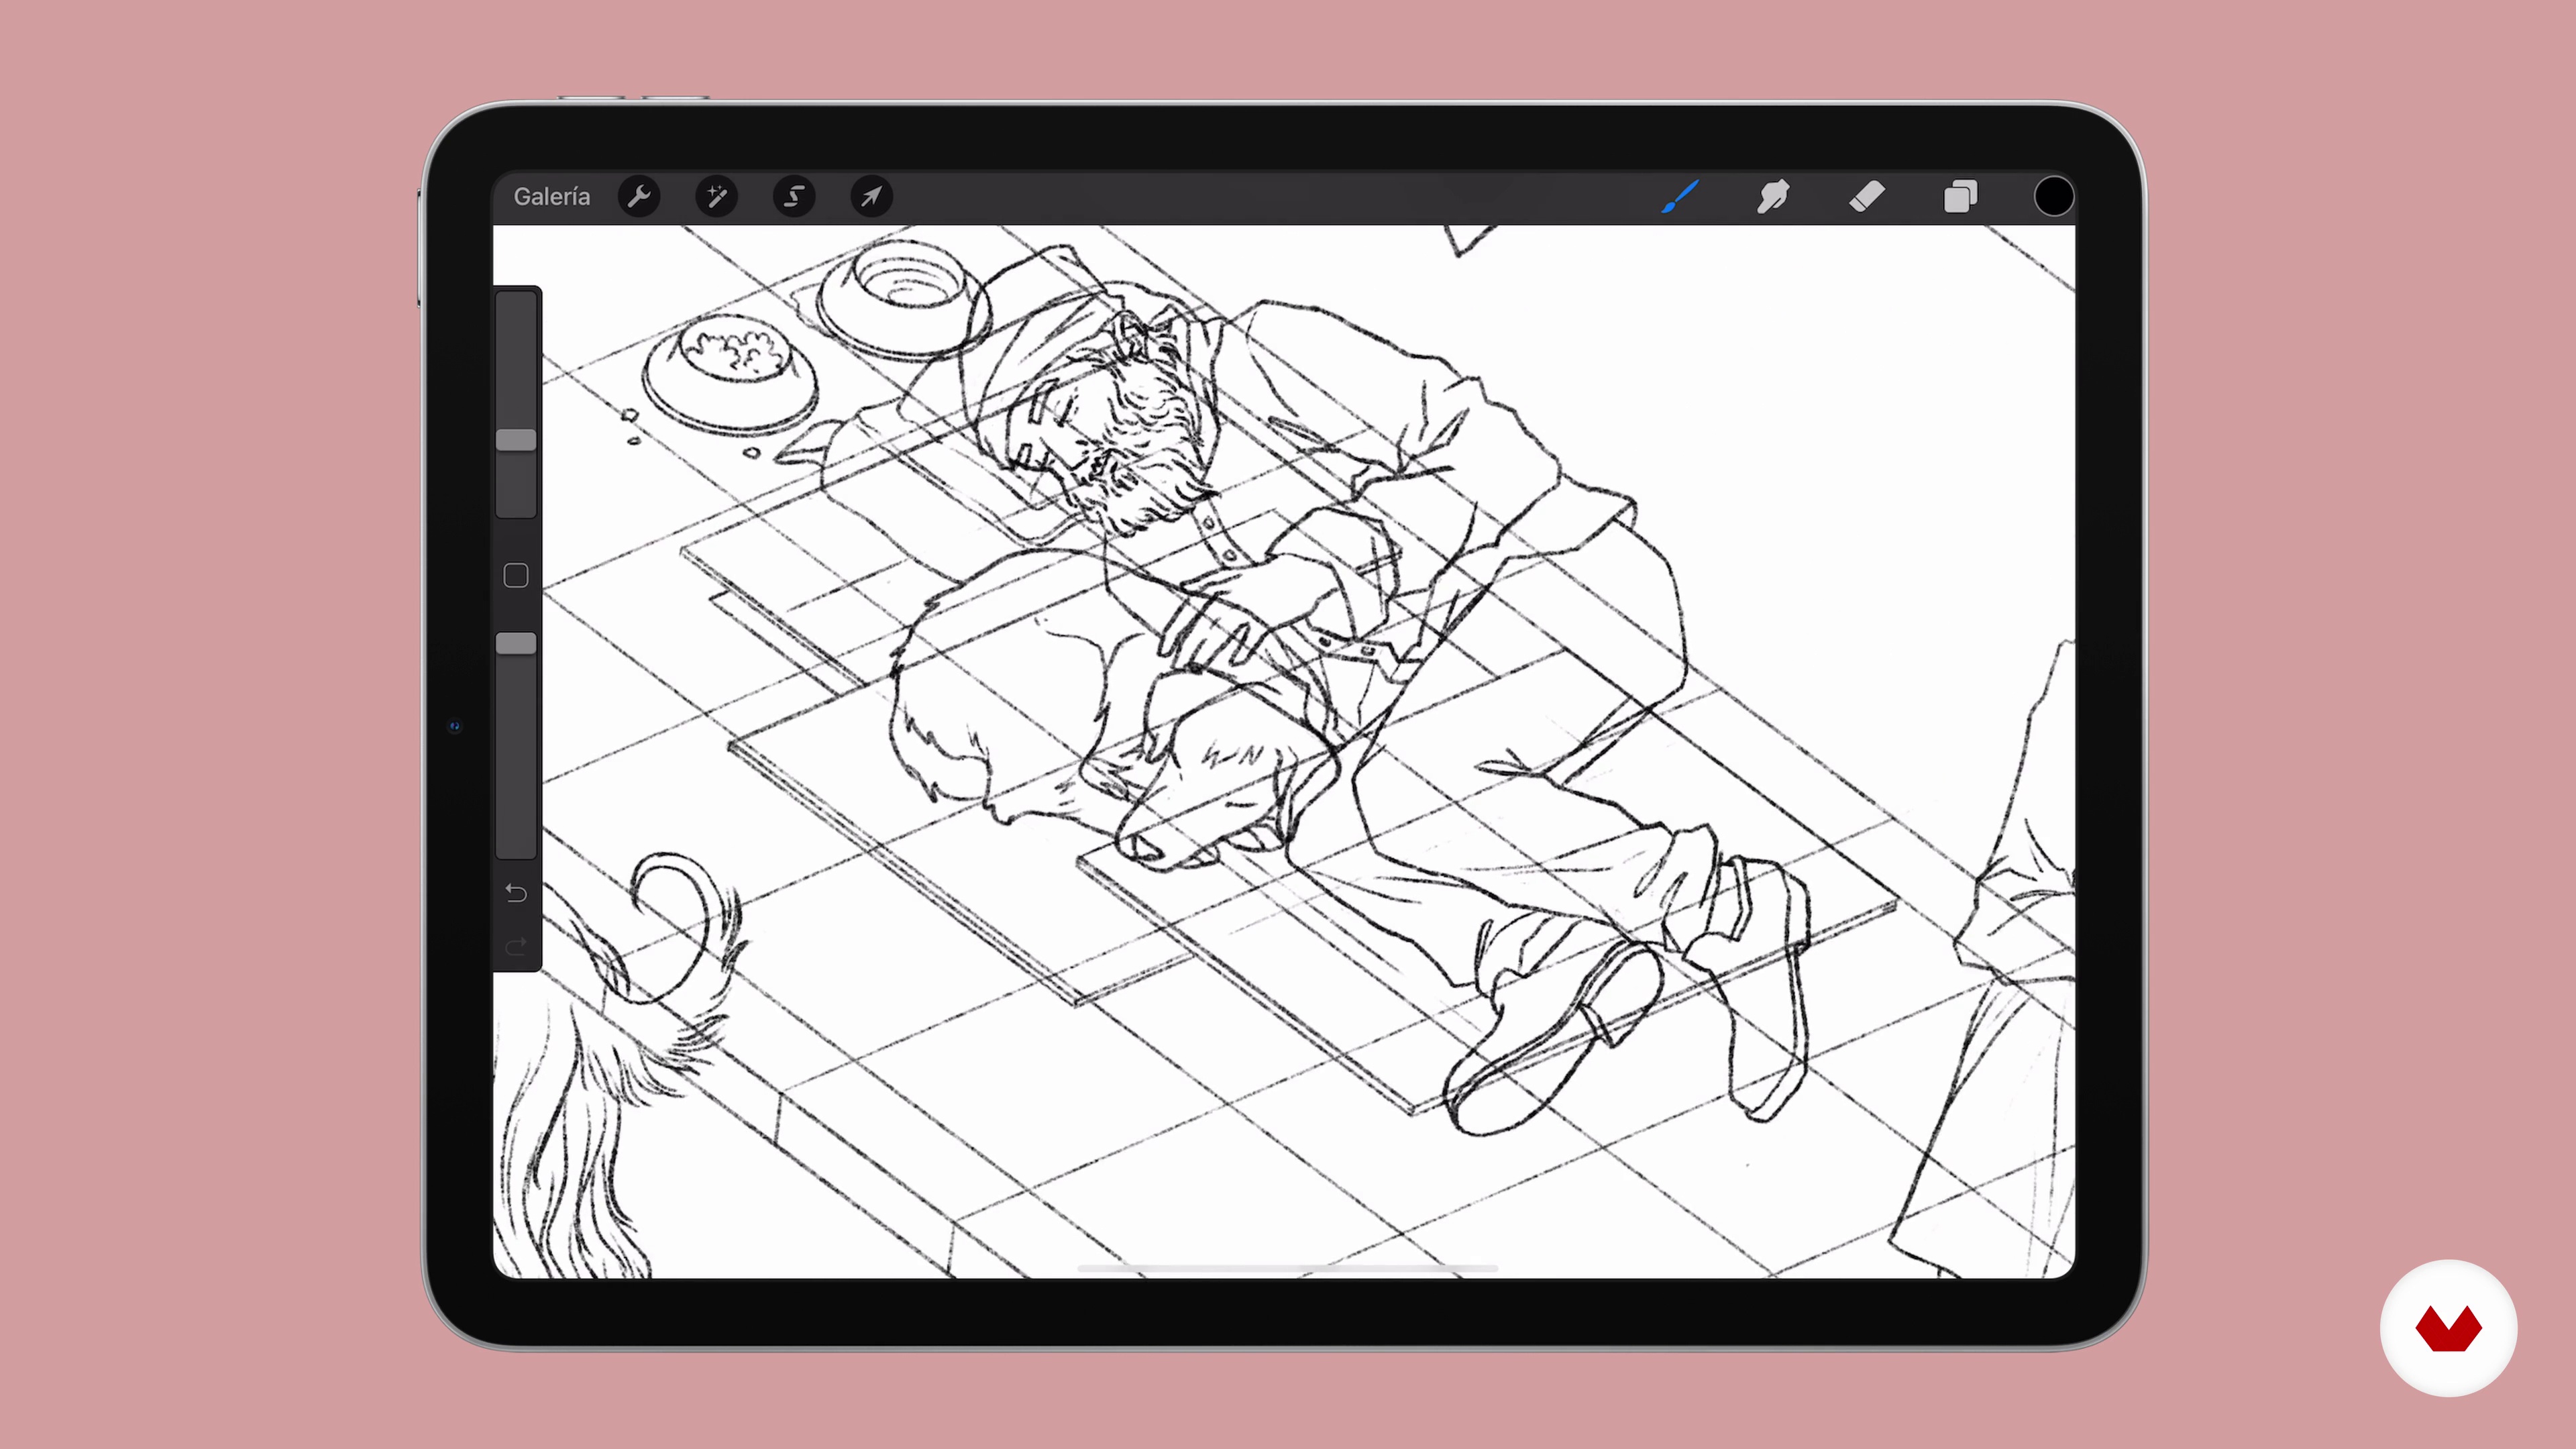Select the Smudge finger tool

(x=1773, y=197)
